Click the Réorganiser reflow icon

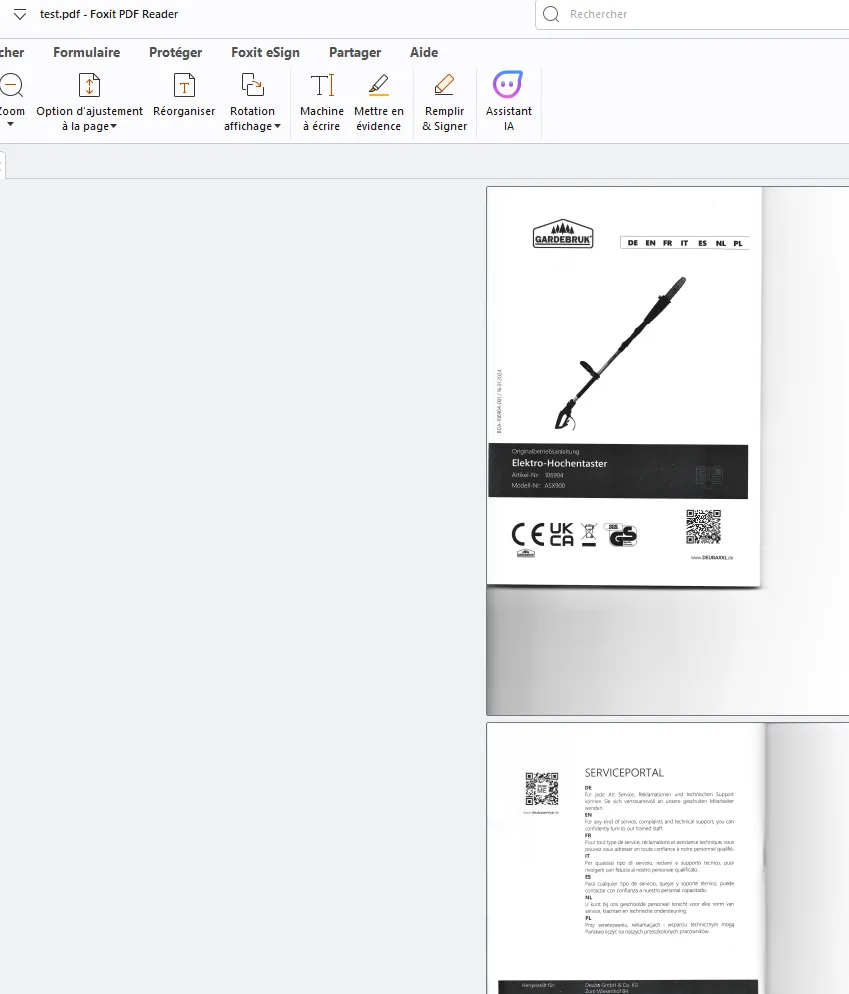184,86
